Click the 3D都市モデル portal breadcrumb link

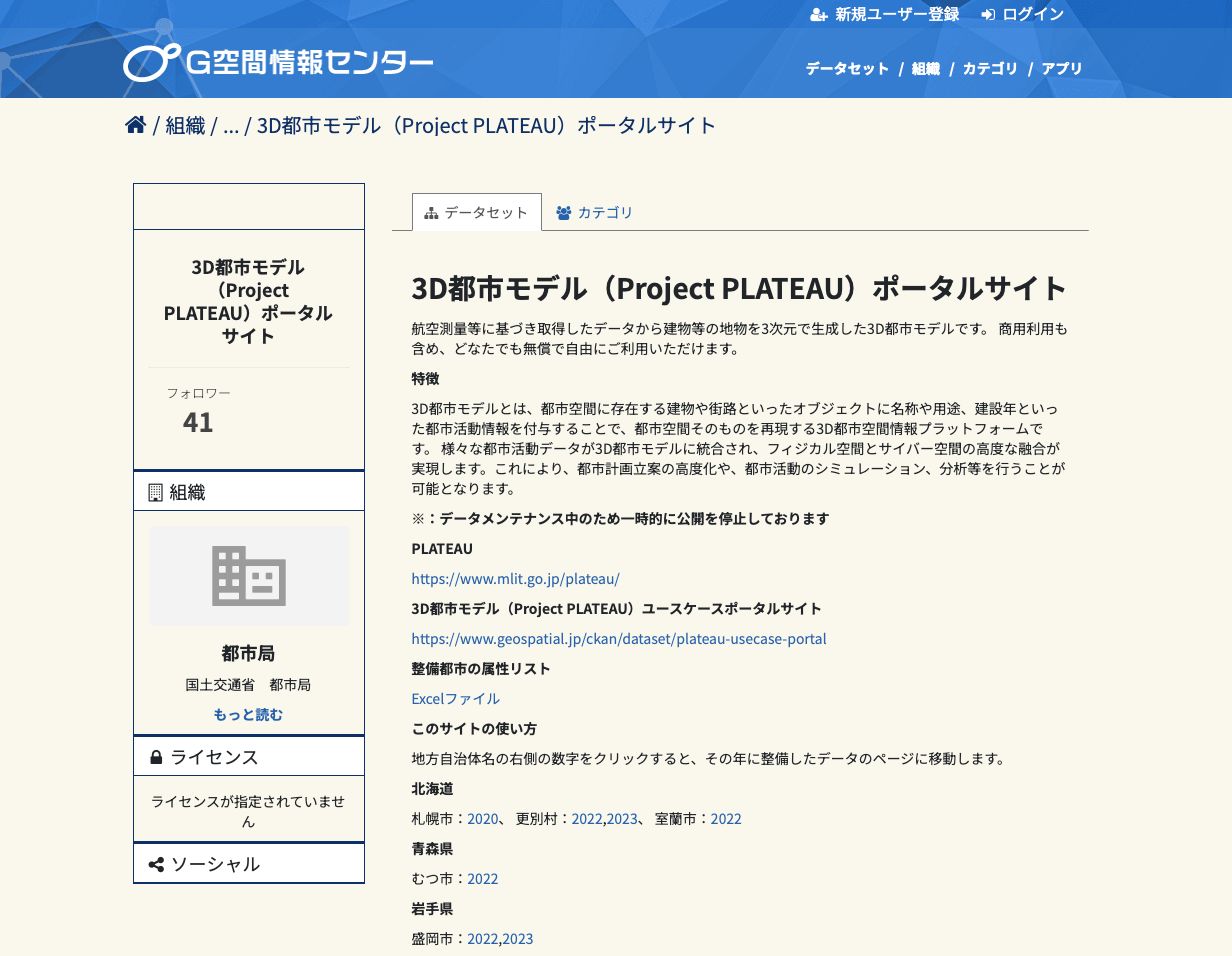click(487, 125)
